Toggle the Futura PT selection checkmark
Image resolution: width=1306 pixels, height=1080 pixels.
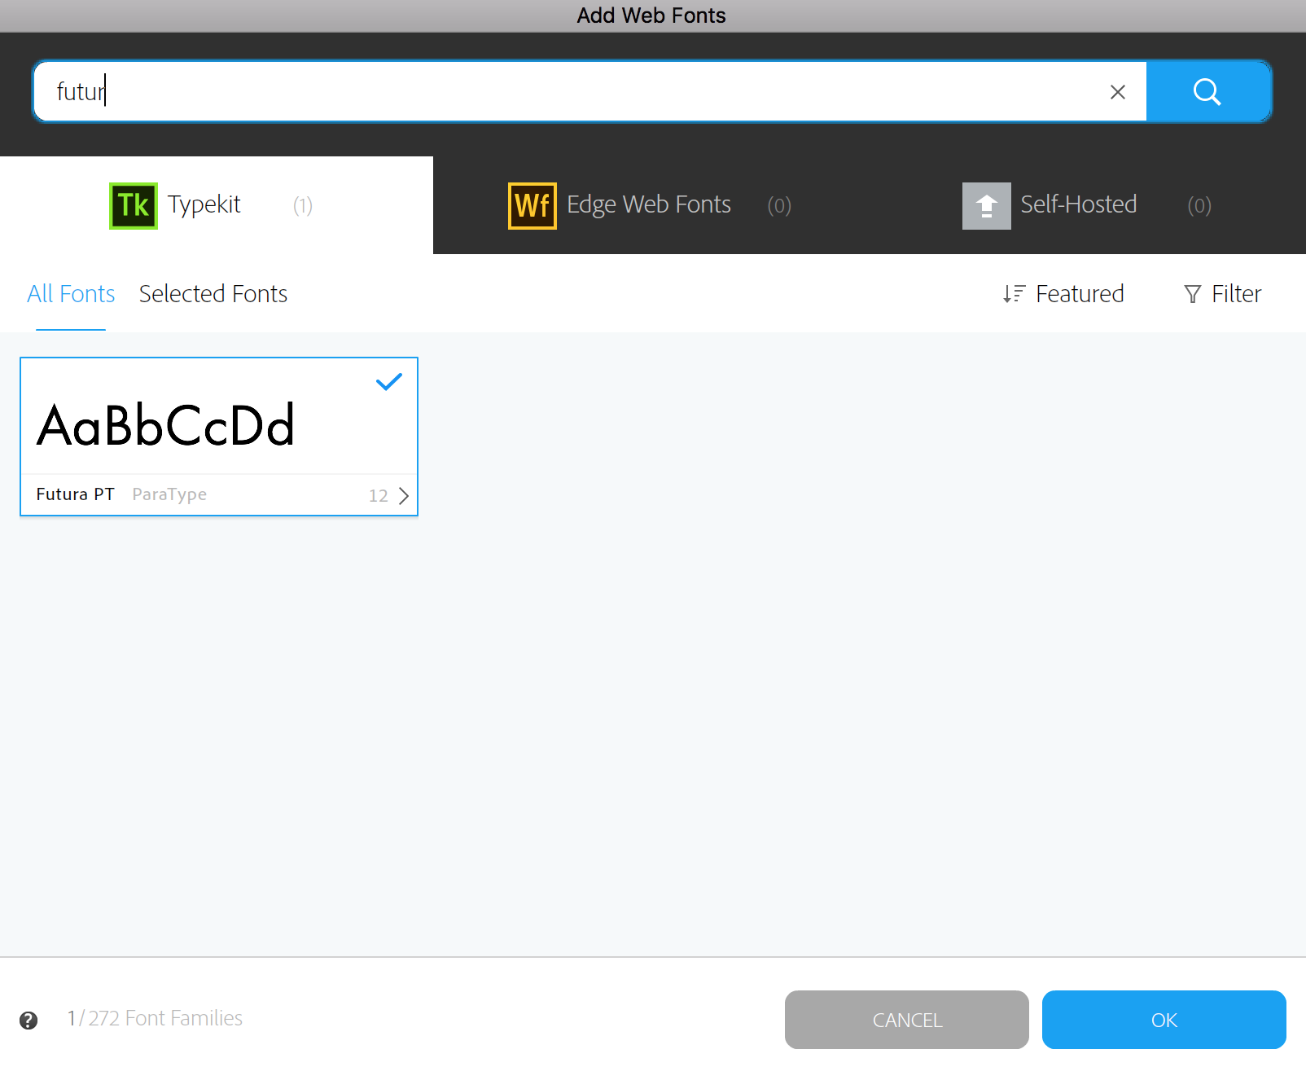[389, 381]
